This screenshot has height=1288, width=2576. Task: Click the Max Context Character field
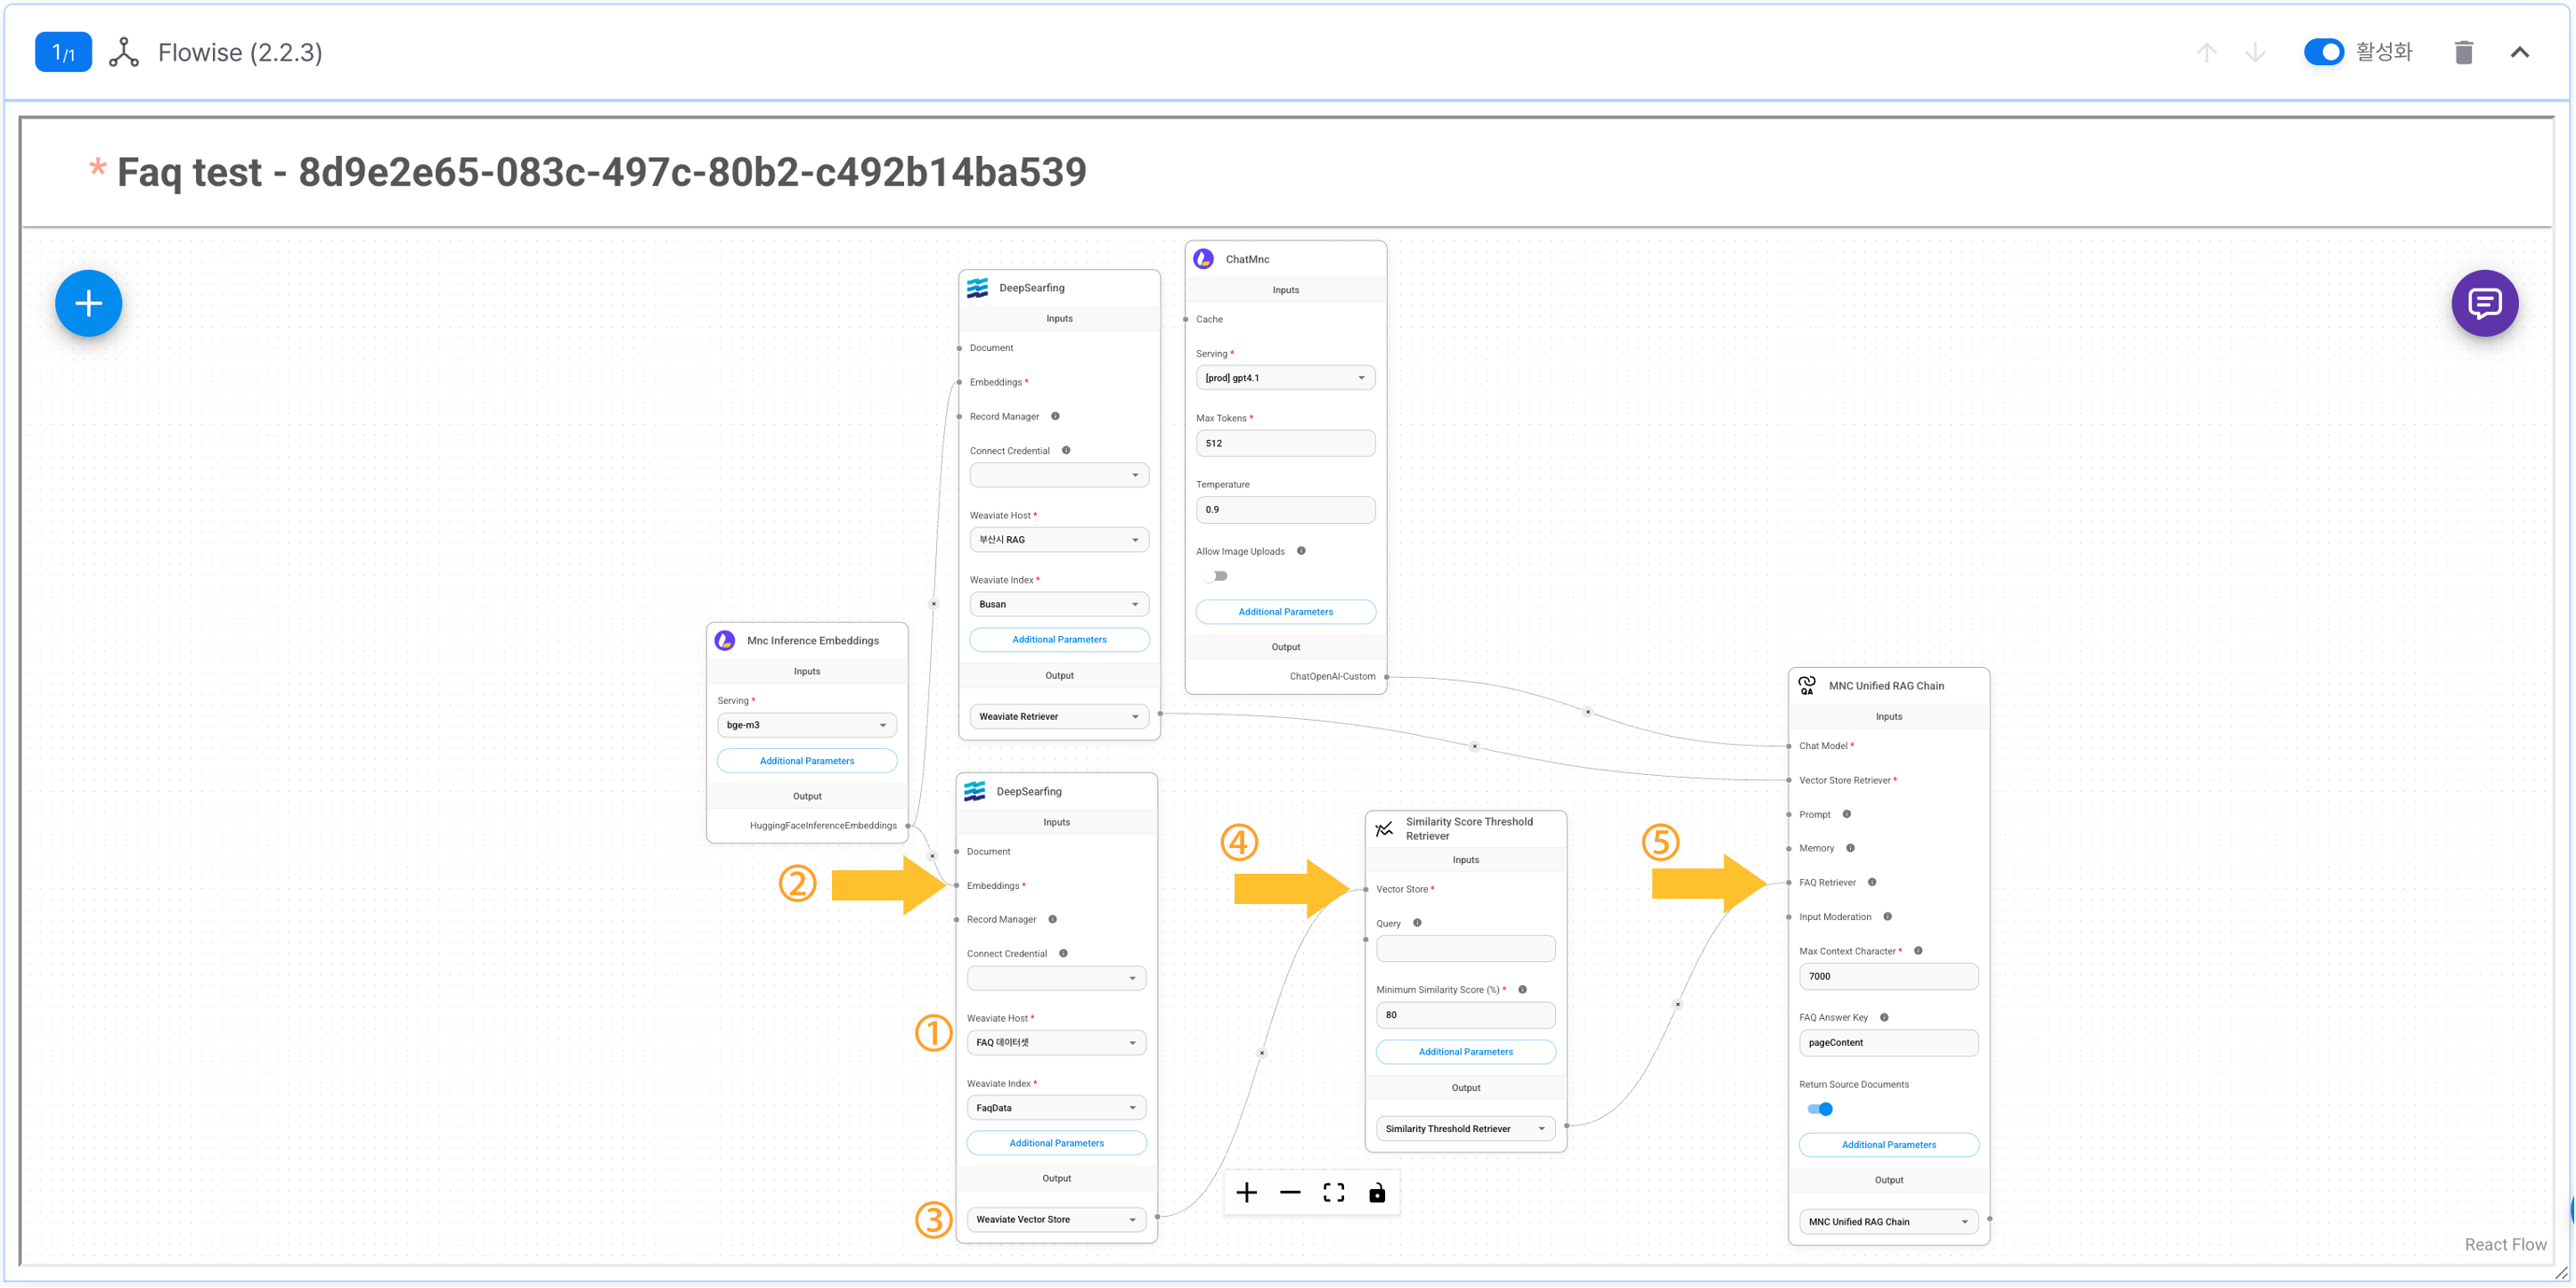[x=1888, y=977]
